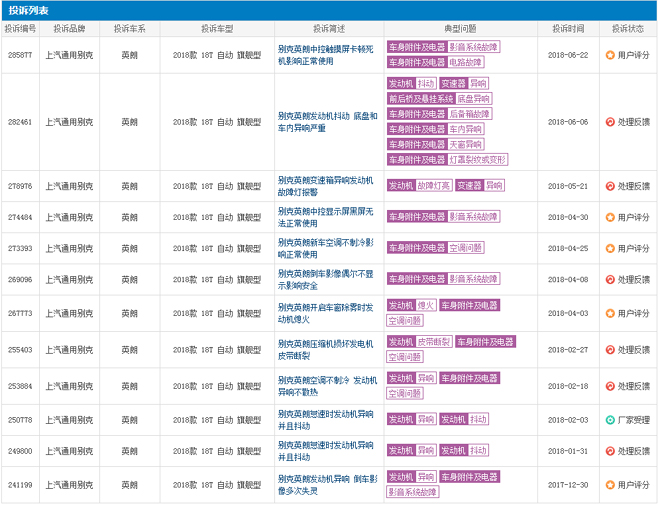Click the 投诉列表 panel title
This screenshot has height=506, width=660.
click(29, 11)
